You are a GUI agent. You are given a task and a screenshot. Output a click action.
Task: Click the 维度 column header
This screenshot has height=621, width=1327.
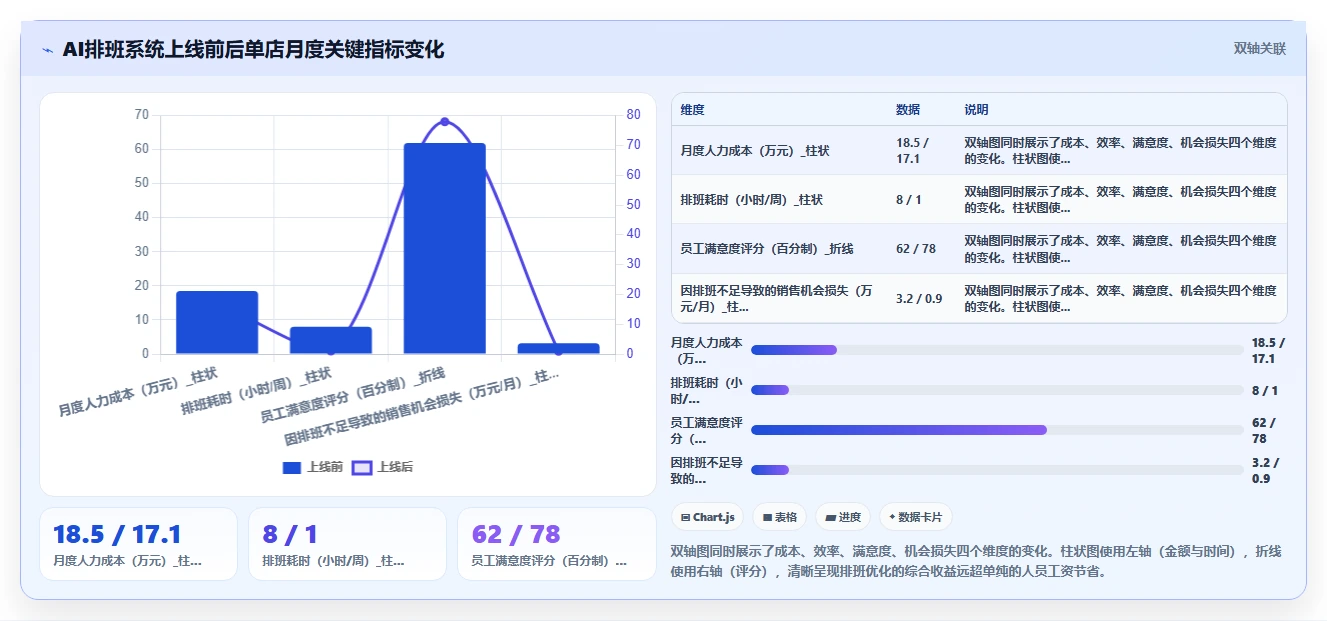[x=692, y=110]
